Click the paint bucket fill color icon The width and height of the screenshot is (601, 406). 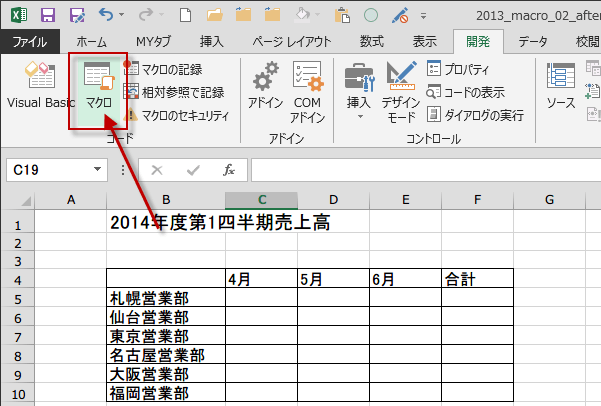tap(302, 15)
